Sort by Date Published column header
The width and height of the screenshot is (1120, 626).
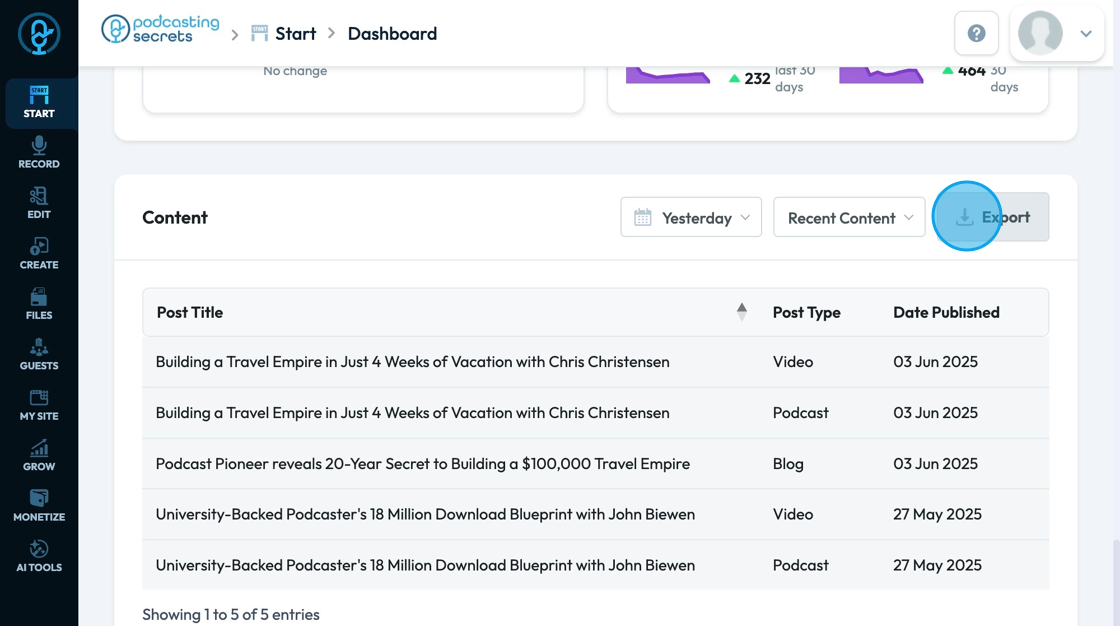pos(946,312)
